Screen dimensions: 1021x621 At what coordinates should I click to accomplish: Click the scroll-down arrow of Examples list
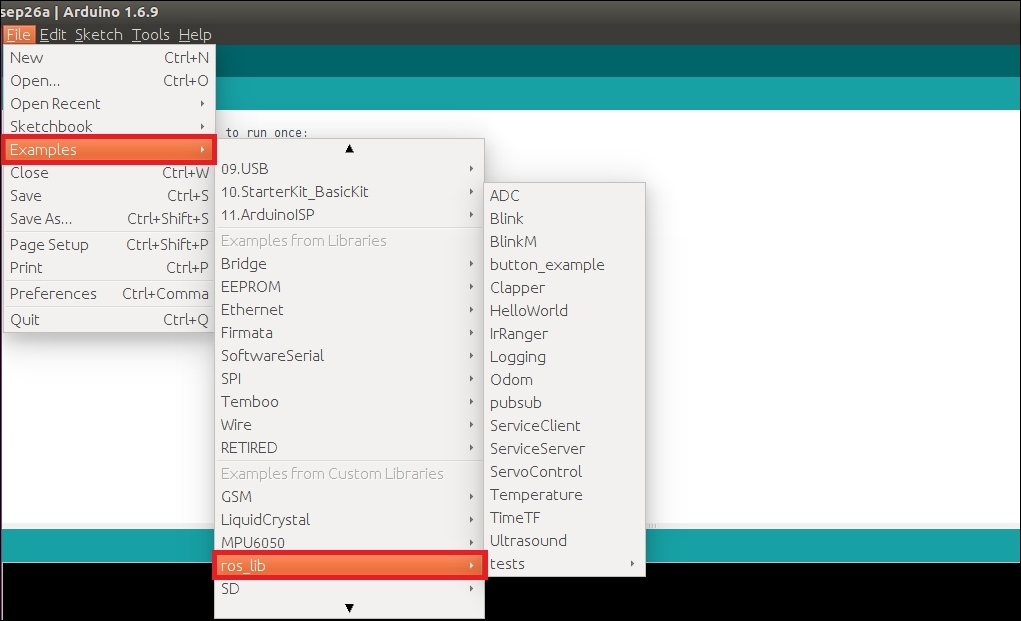pyautogui.click(x=350, y=608)
